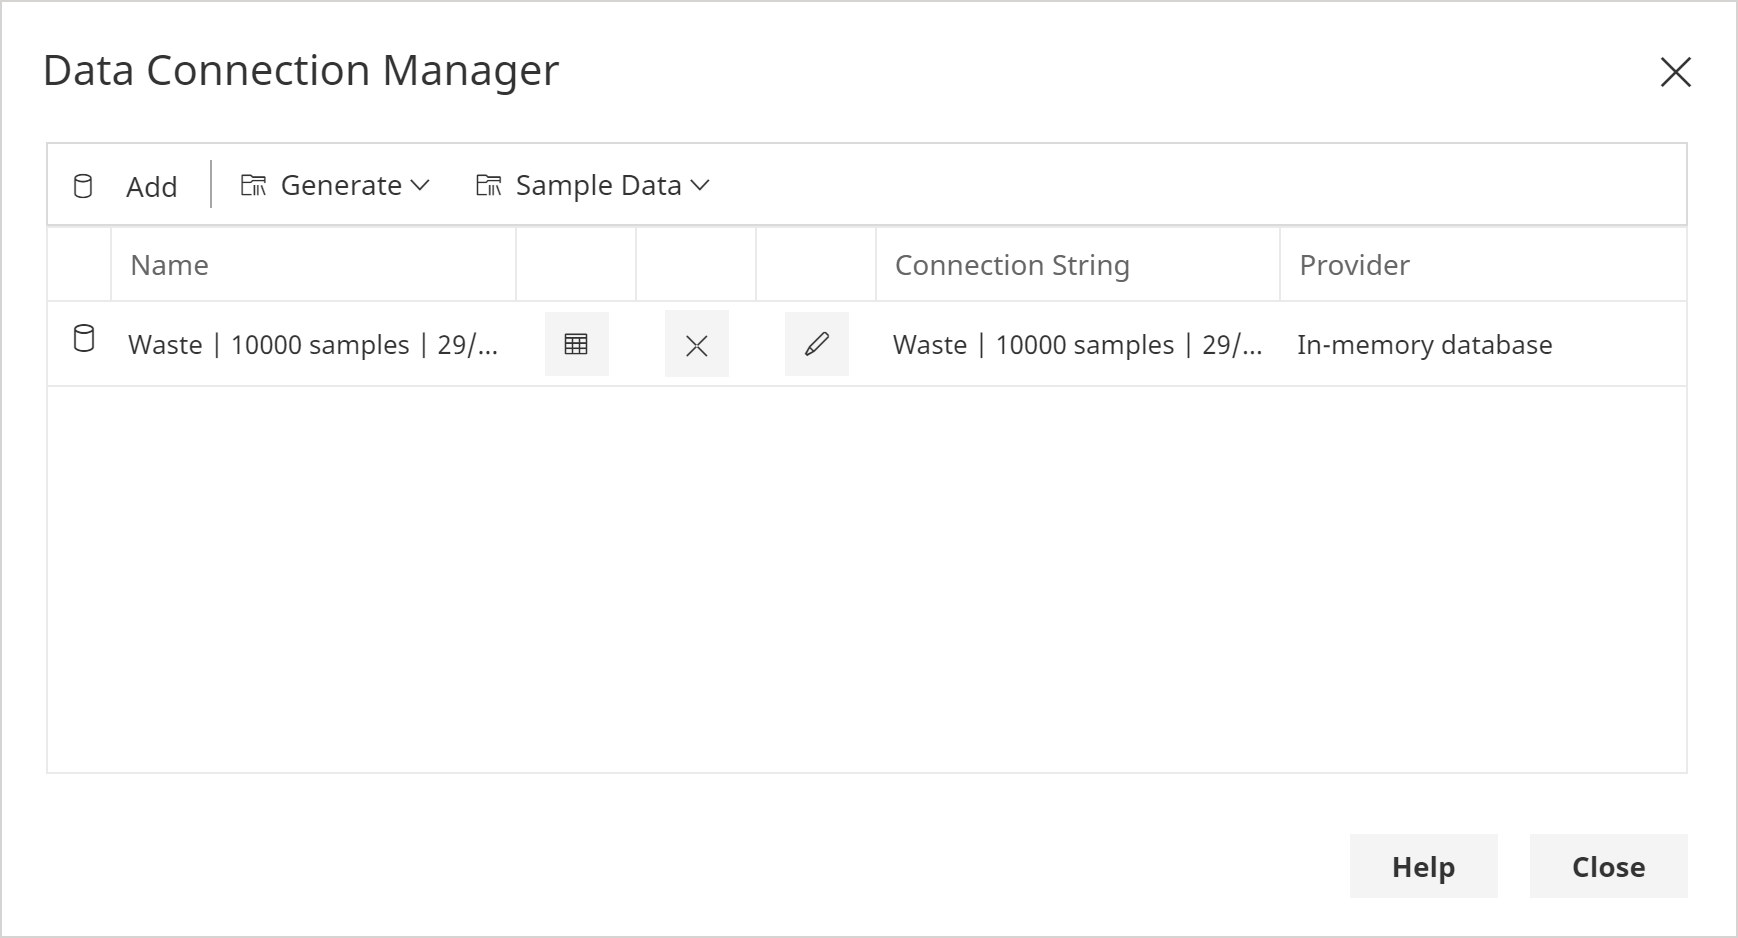This screenshot has width=1738, height=938.
Task: Click the folder icon next to Sample Data
Action: pos(488,184)
